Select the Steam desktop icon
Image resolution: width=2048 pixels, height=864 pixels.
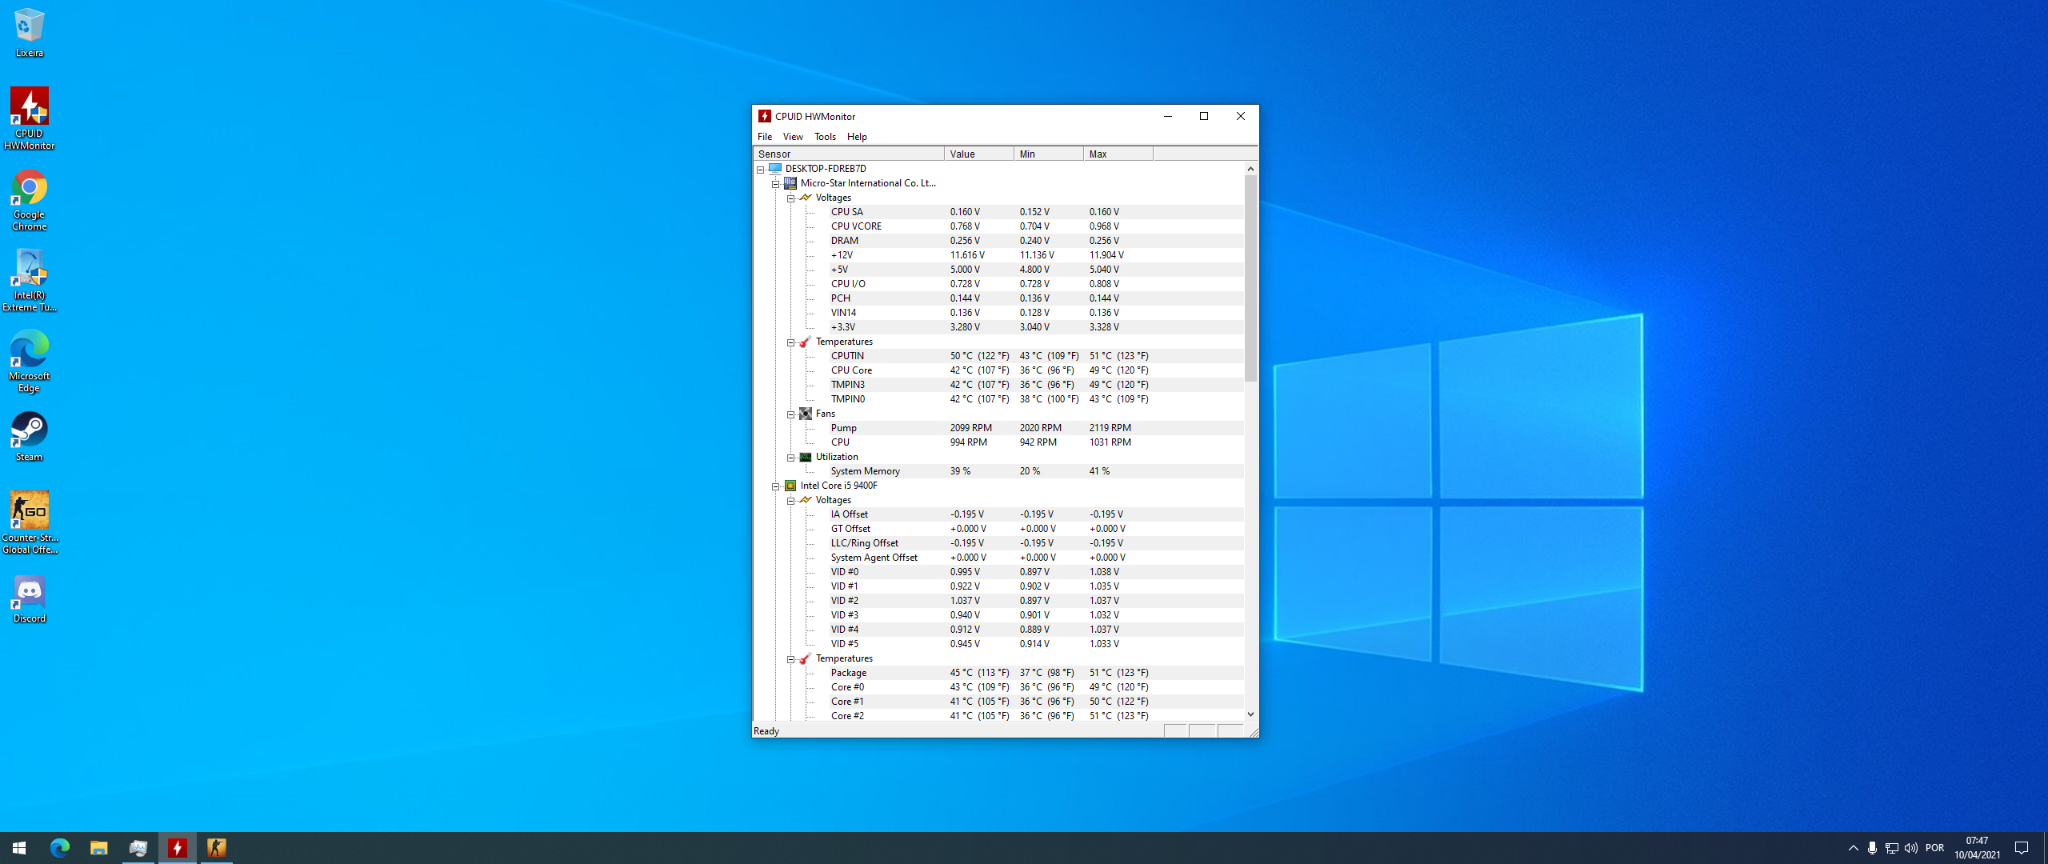tap(29, 437)
